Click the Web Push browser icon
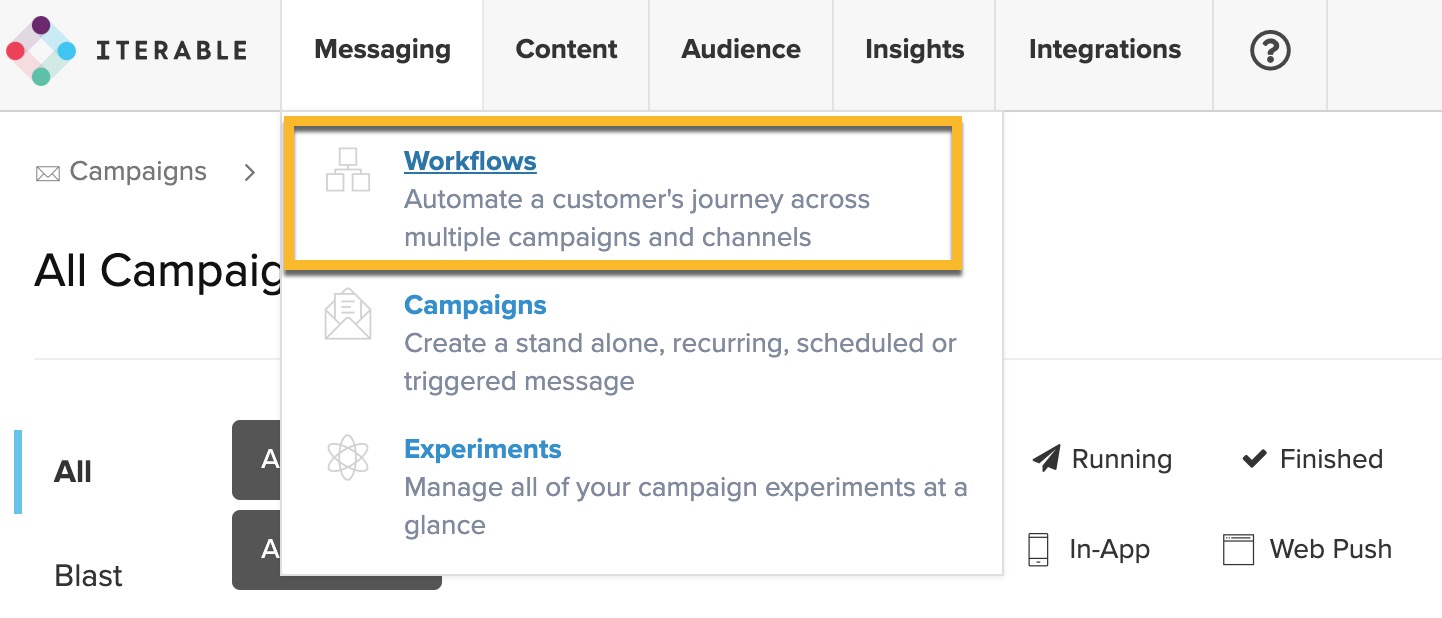This screenshot has width=1442, height=618. [x=1238, y=549]
